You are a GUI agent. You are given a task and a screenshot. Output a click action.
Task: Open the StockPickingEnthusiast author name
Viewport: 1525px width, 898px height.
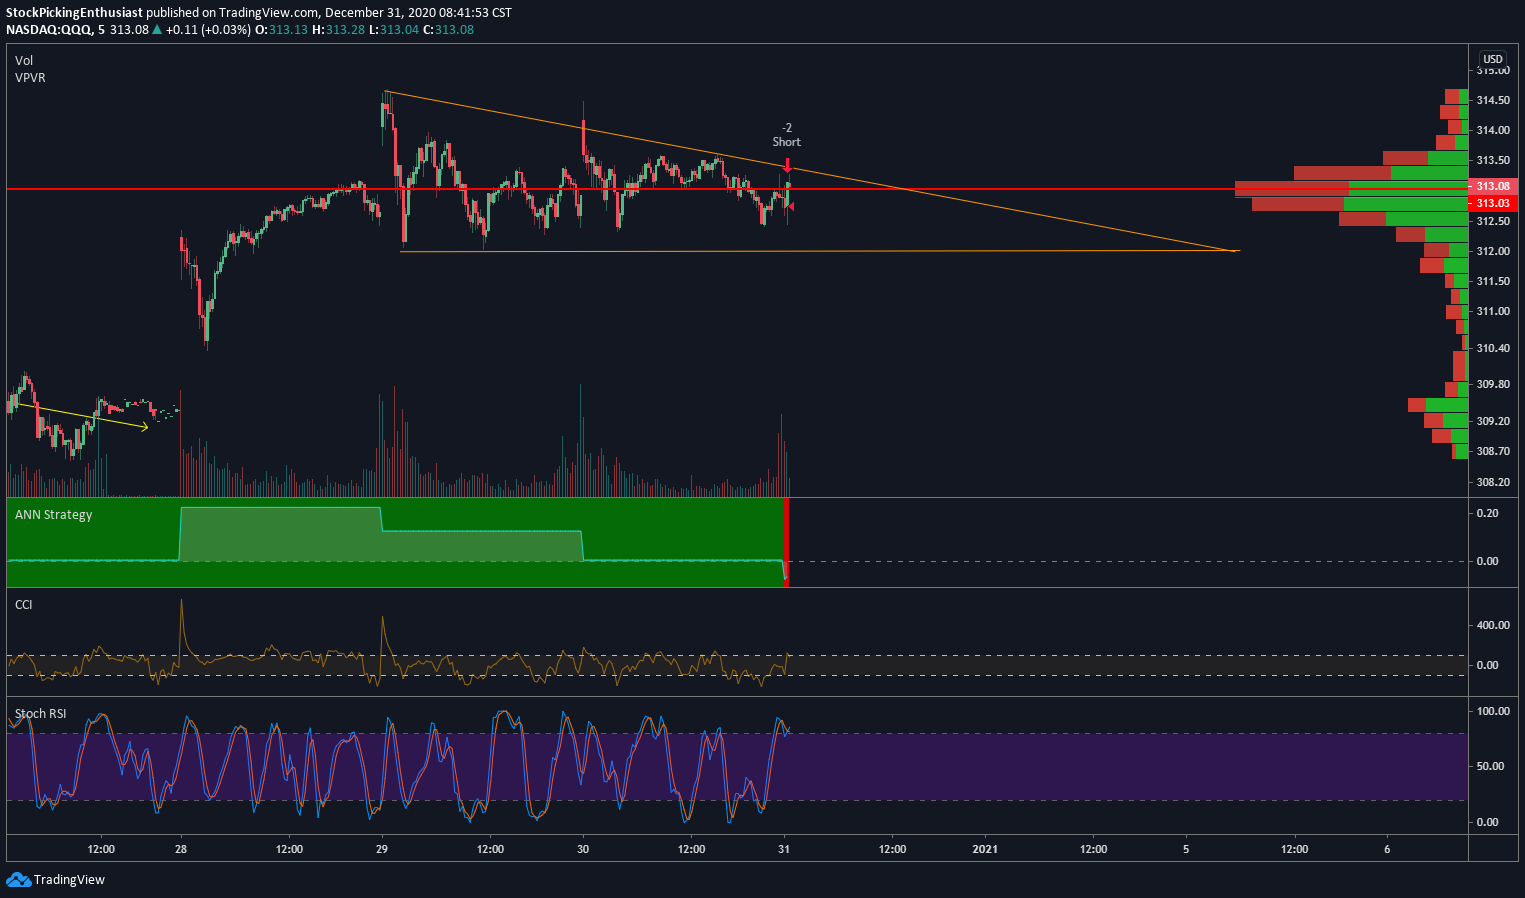tap(74, 13)
